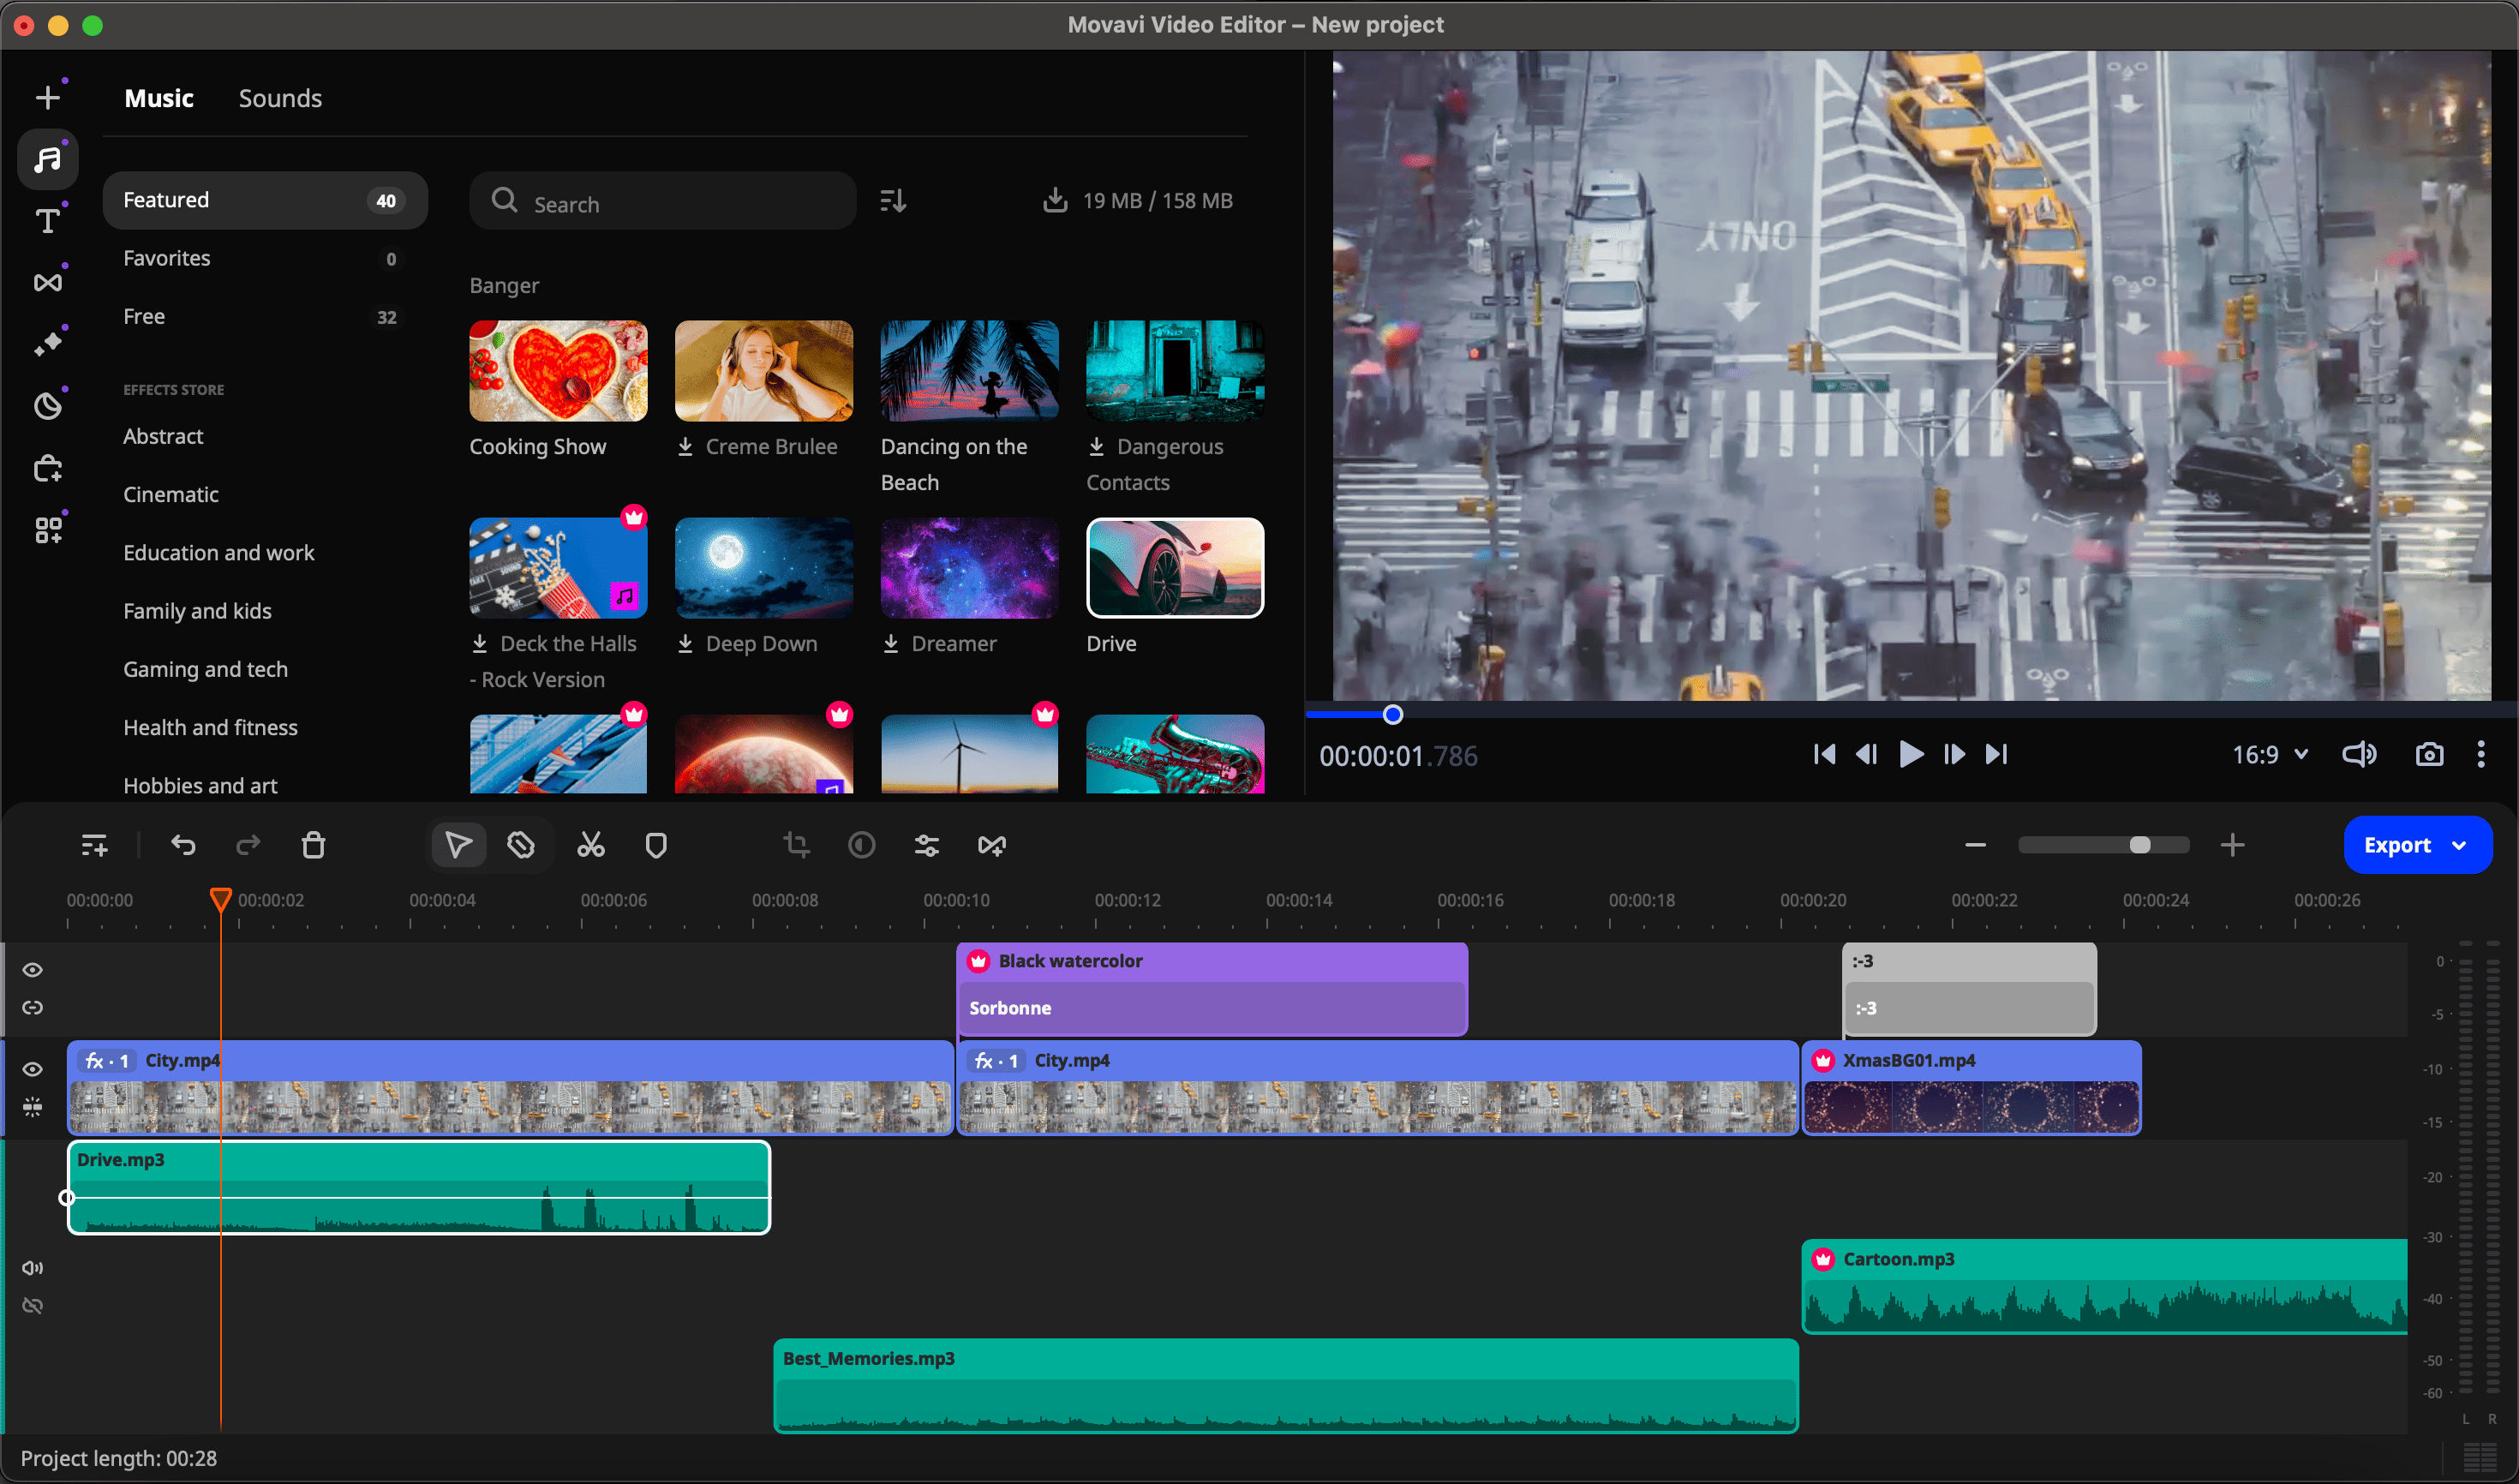Toggle visibility of the titles track

[32, 970]
